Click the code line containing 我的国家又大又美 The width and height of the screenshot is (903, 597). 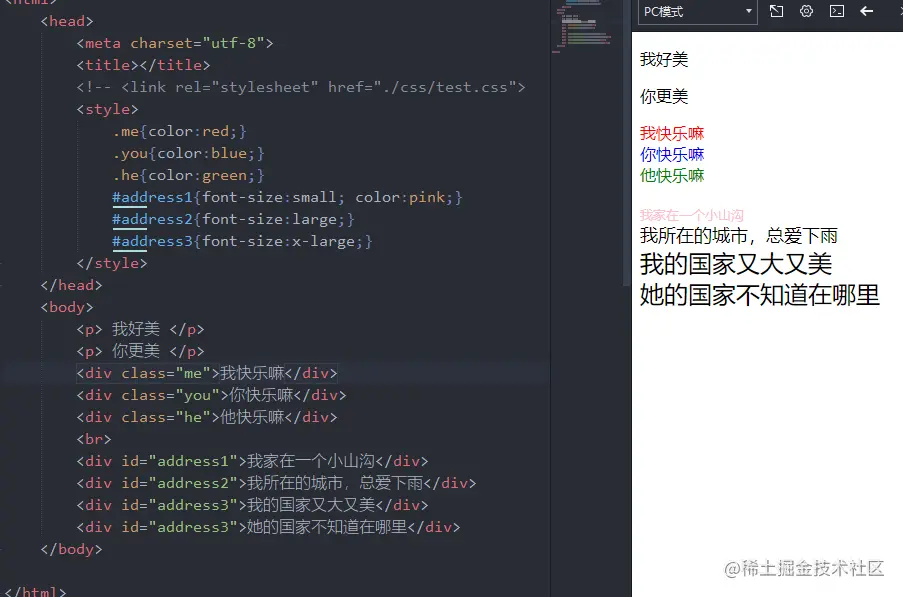[x=252, y=505]
